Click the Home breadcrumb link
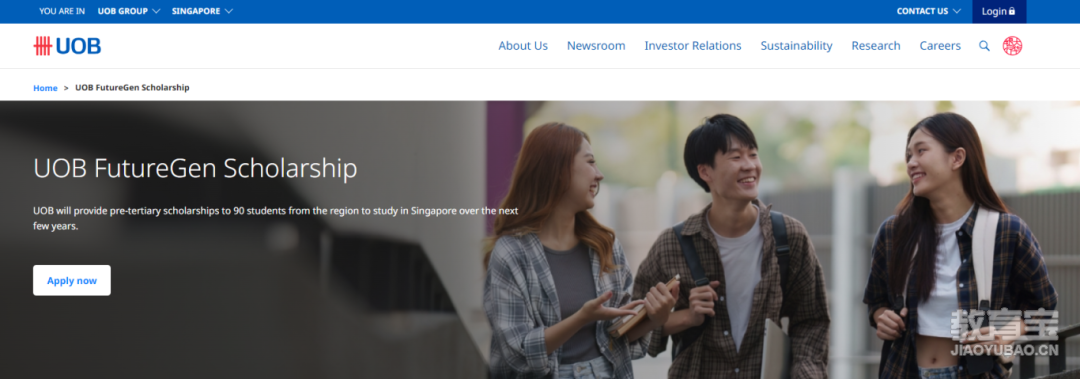1080x379 pixels. [x=45, y=88]
